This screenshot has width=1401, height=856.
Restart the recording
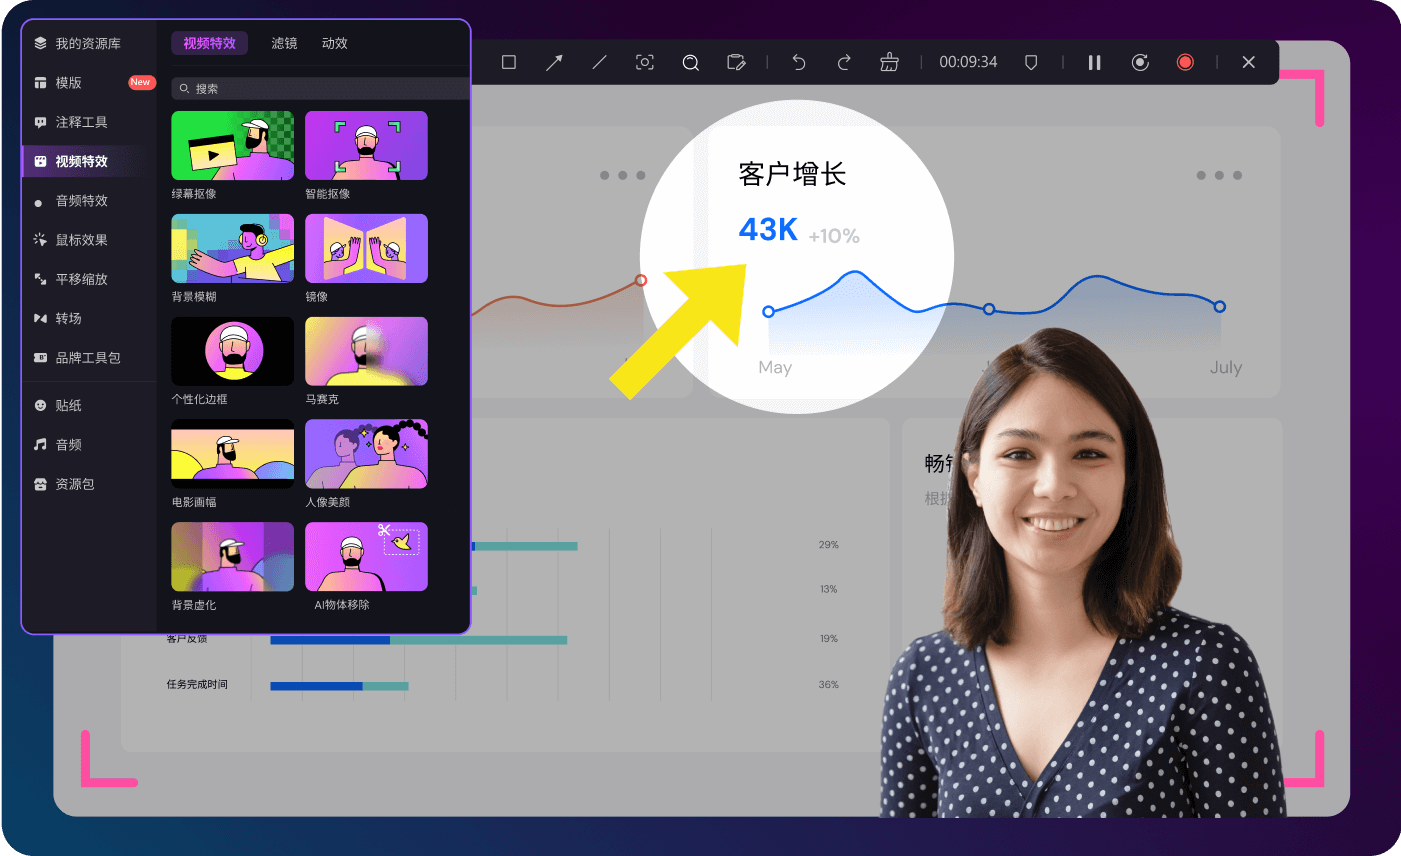coord(1140,62)
